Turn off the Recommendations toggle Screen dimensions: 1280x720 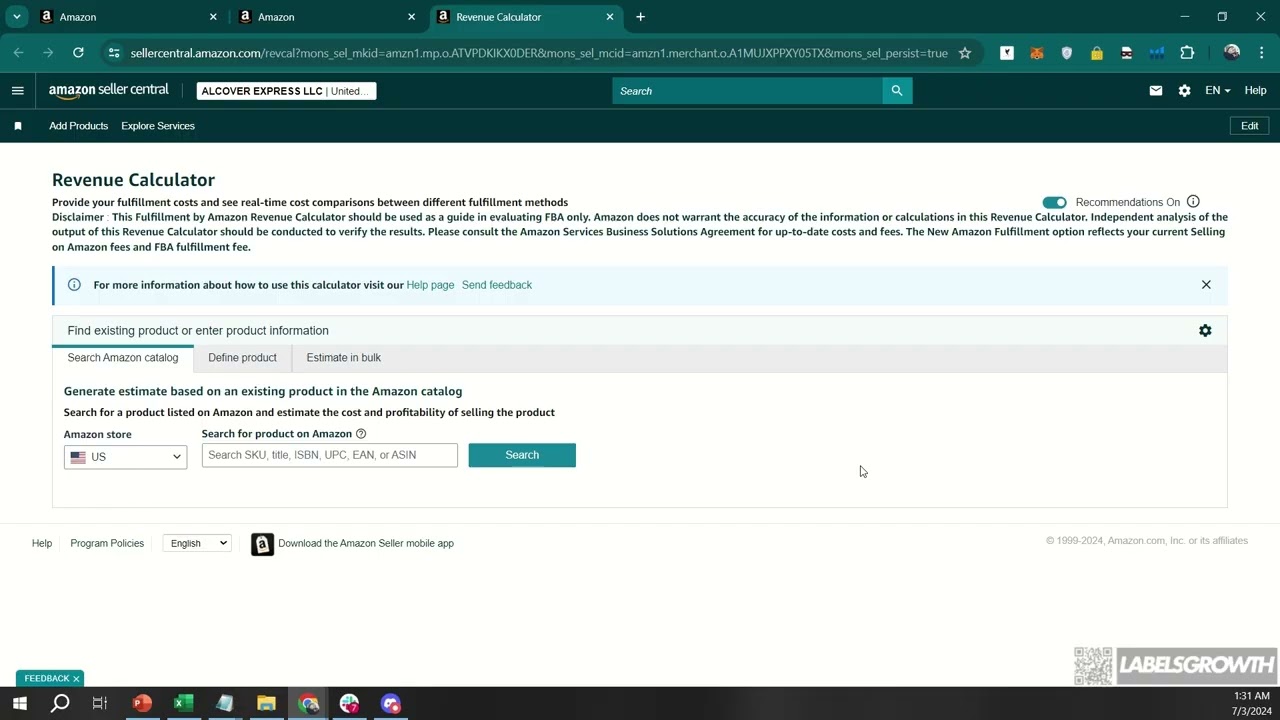[x=1054, y=202]
